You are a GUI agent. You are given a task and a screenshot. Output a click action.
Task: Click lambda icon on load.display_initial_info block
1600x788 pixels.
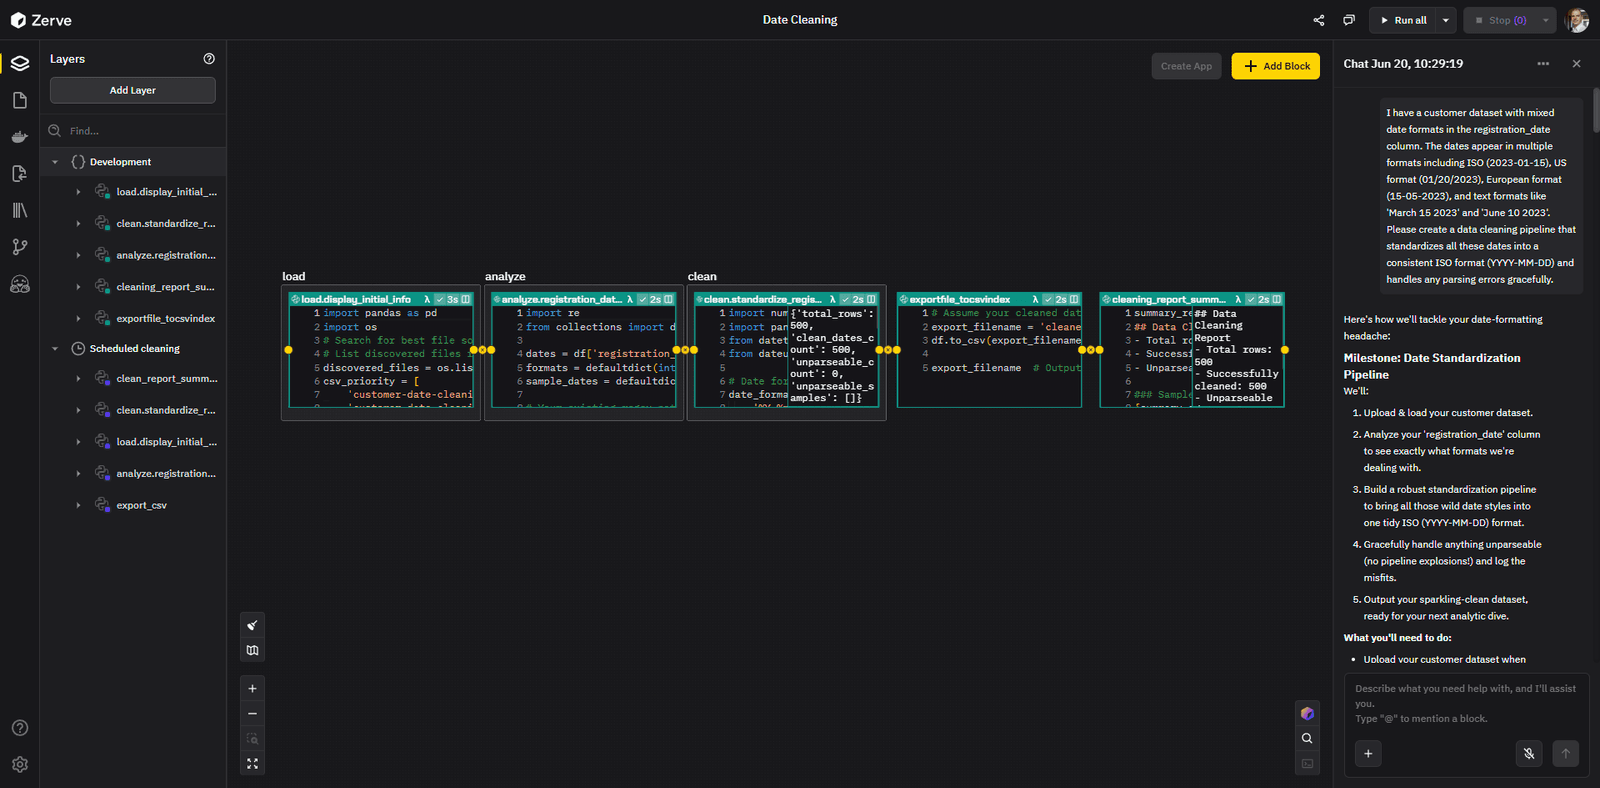(x=427, y=299)
